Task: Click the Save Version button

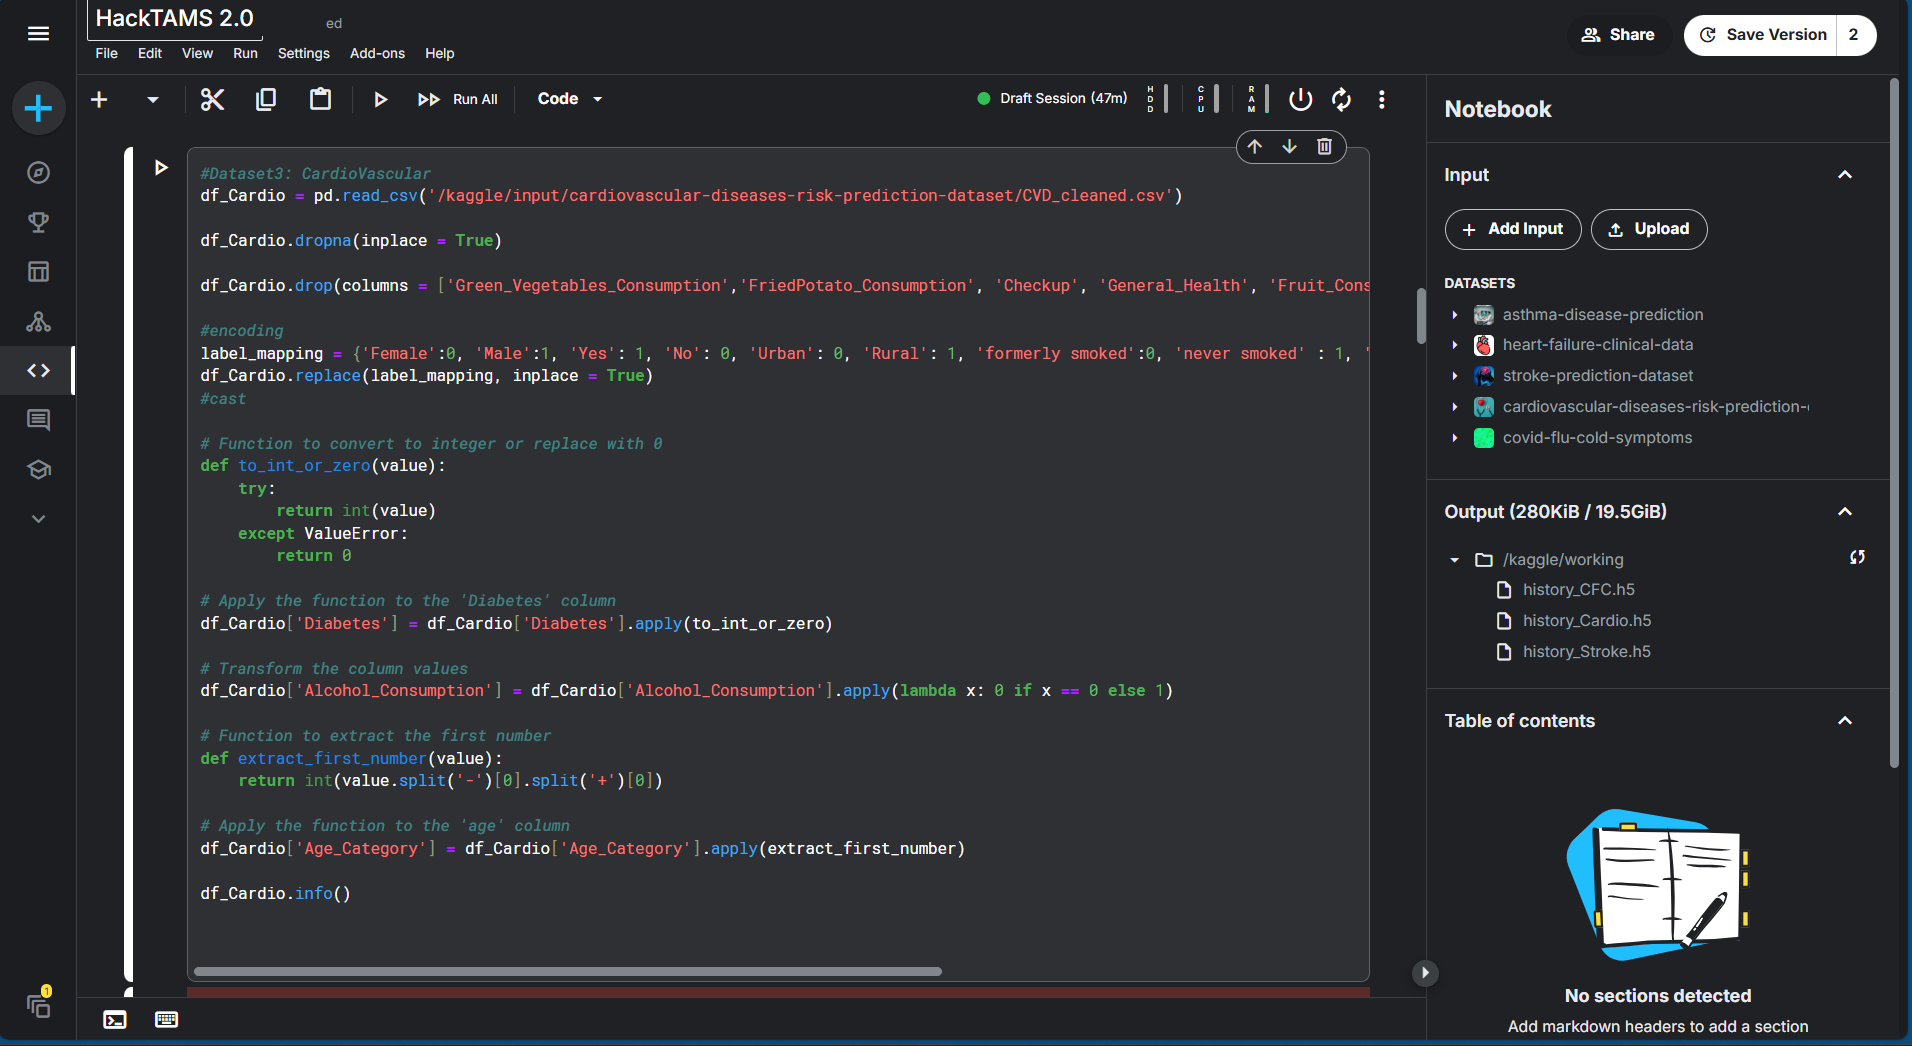Action: point(1762,35)
